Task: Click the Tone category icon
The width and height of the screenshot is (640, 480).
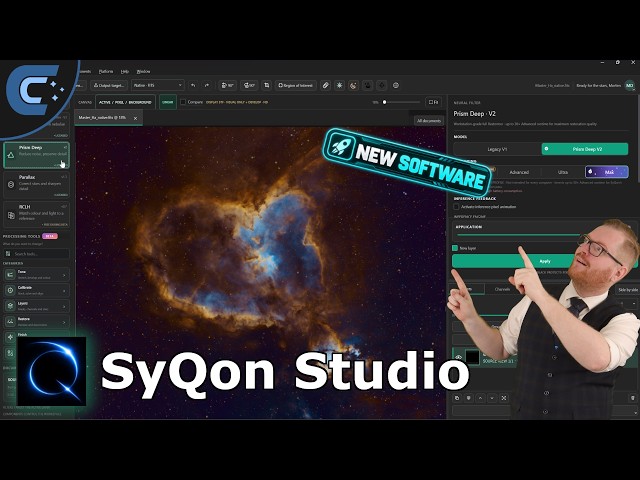Action: [x=10, y=275]
